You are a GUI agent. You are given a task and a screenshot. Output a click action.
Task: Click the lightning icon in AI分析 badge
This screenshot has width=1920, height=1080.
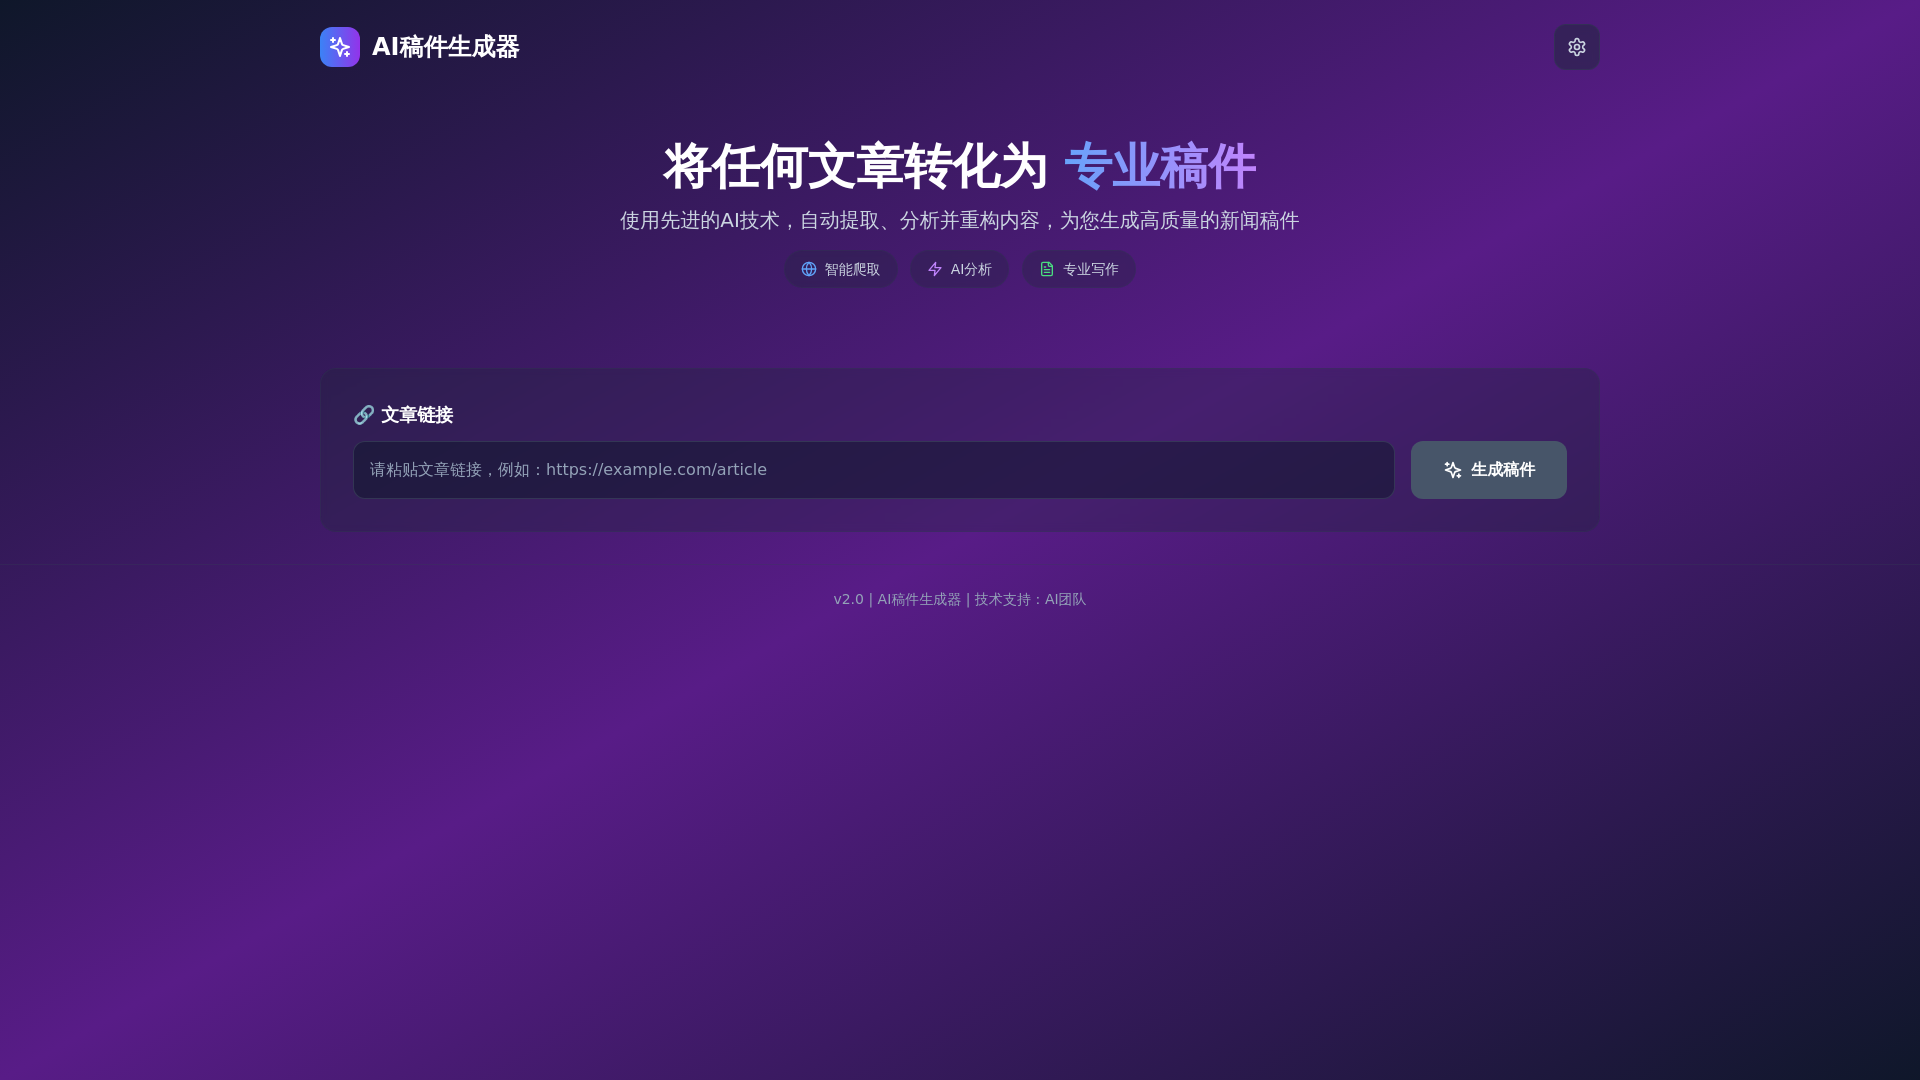pos(935,269)
